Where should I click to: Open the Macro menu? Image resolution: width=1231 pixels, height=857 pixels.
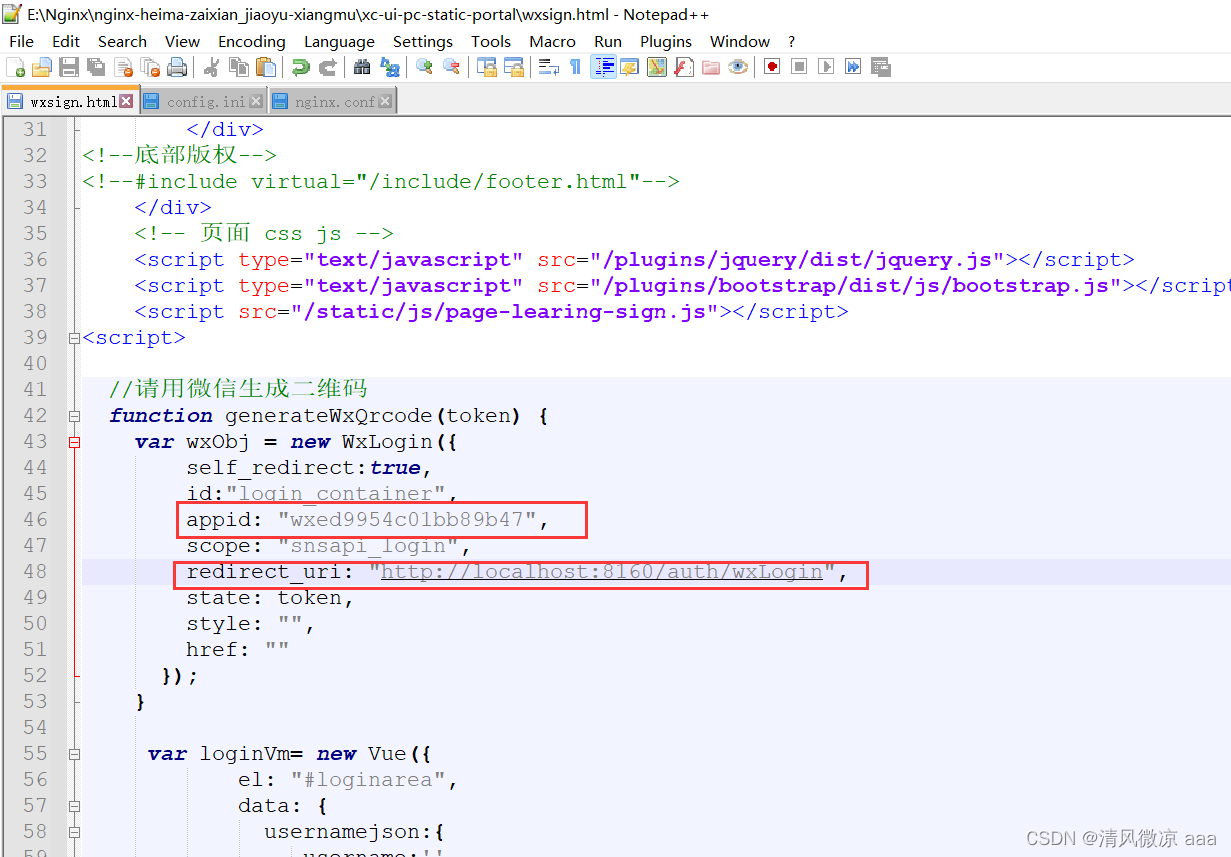coord(553,41)
